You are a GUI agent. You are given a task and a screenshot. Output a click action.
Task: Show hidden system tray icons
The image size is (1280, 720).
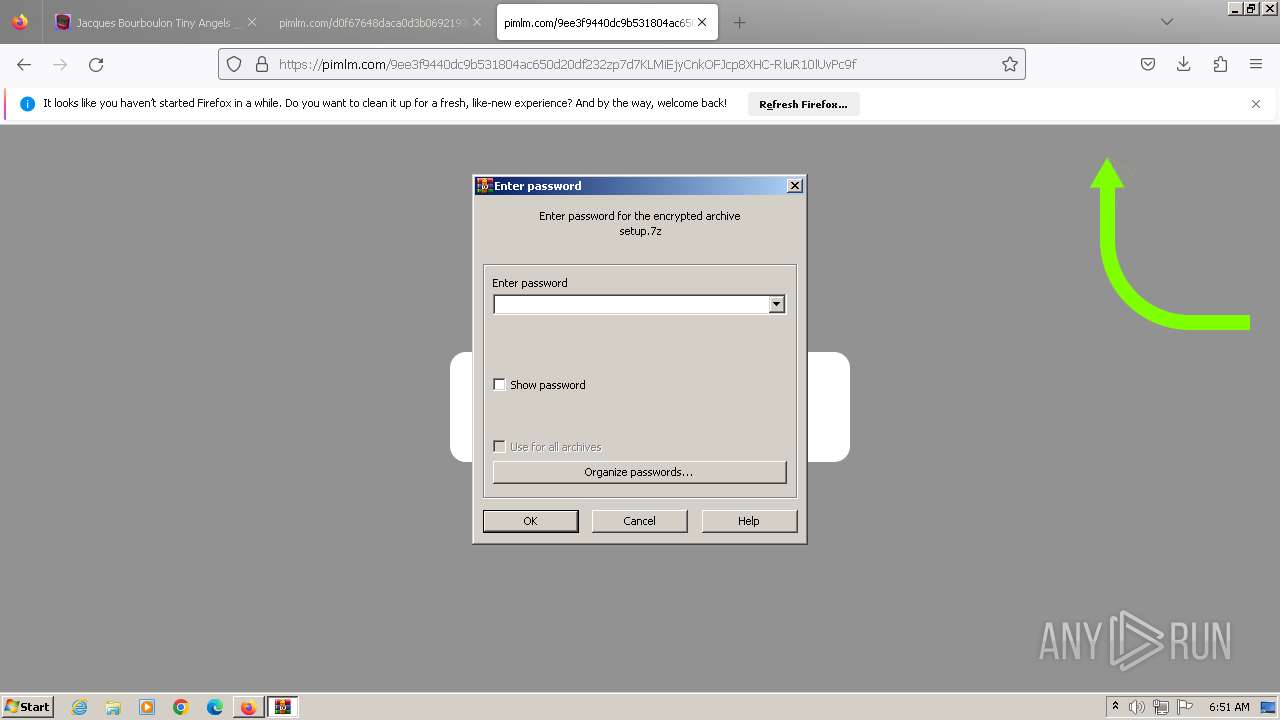[1115, 707]
